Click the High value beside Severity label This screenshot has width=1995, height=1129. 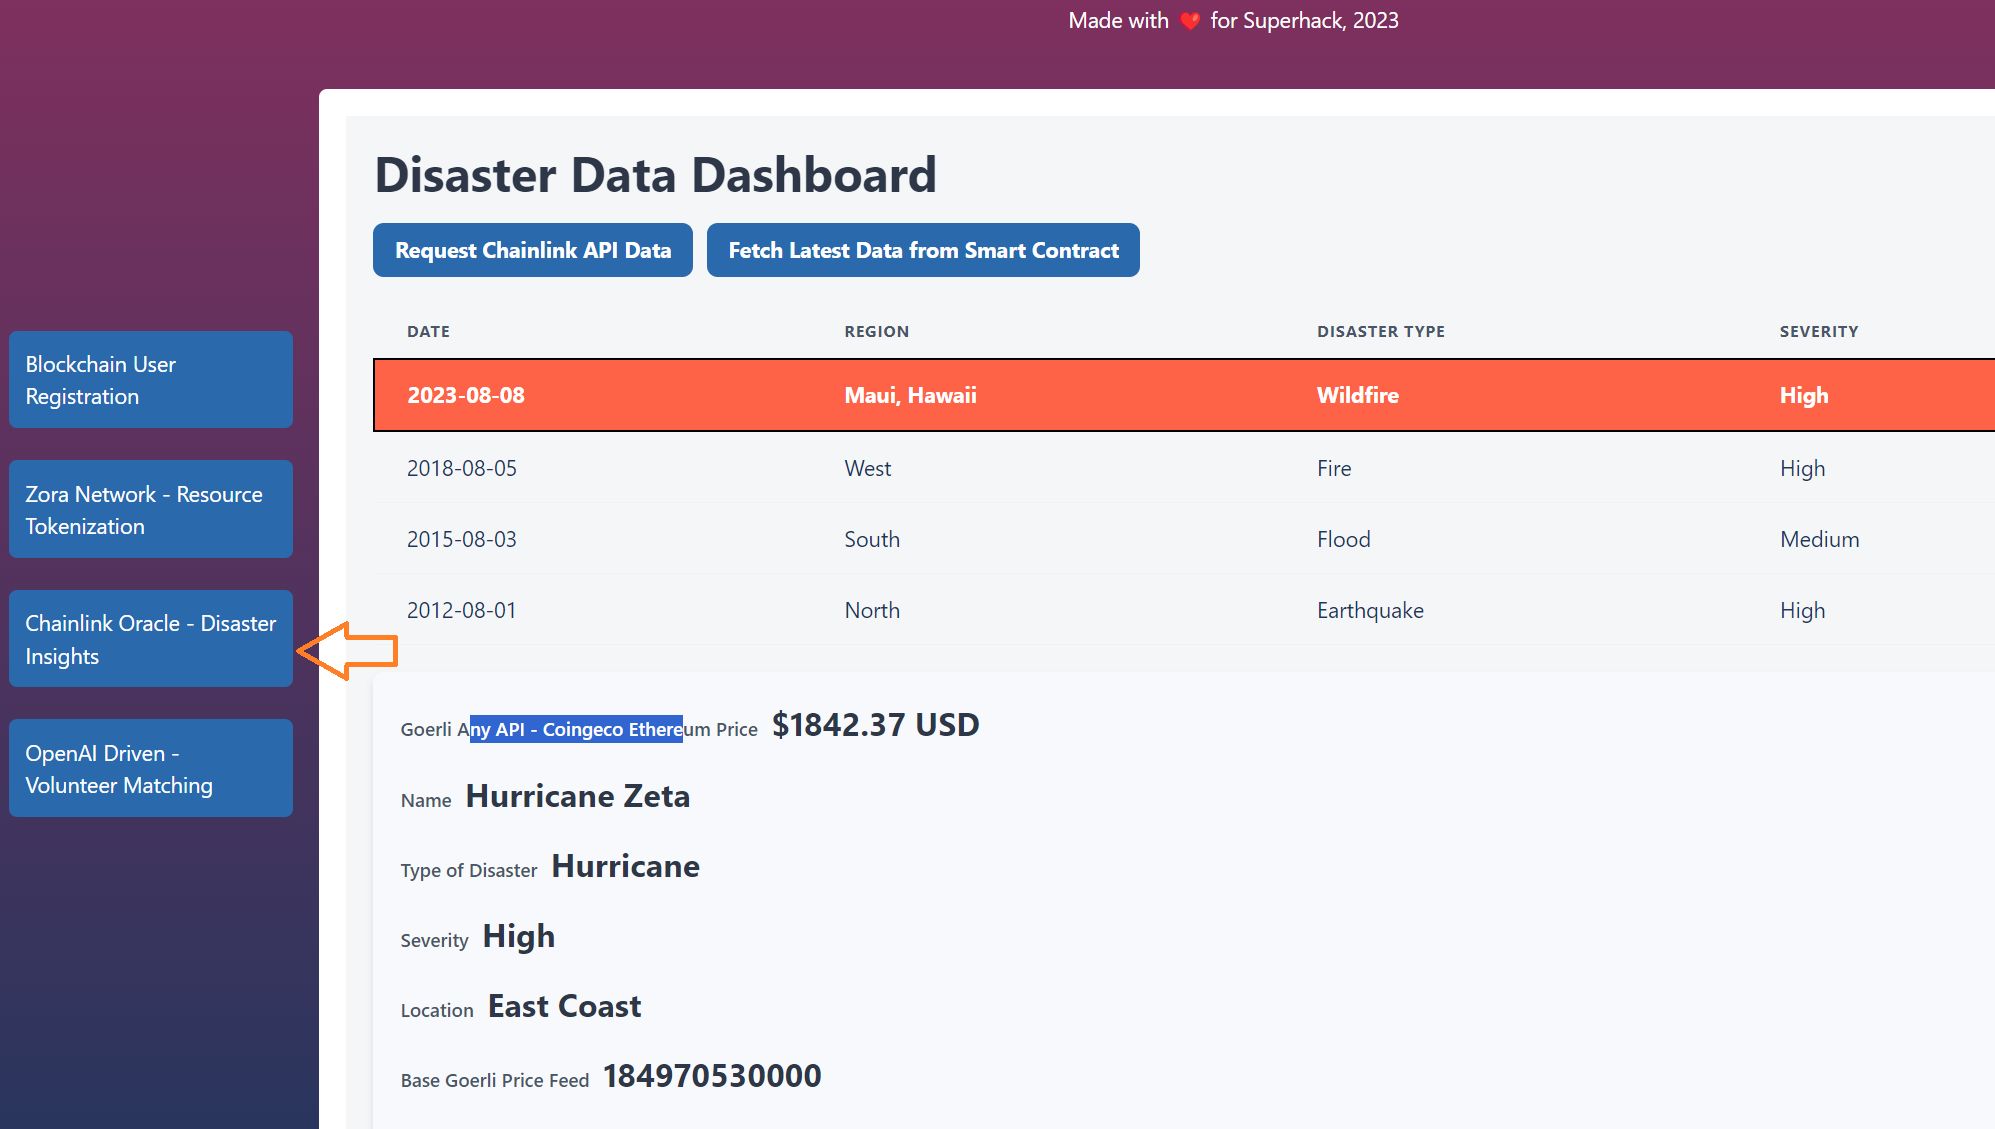pos(518,936)
